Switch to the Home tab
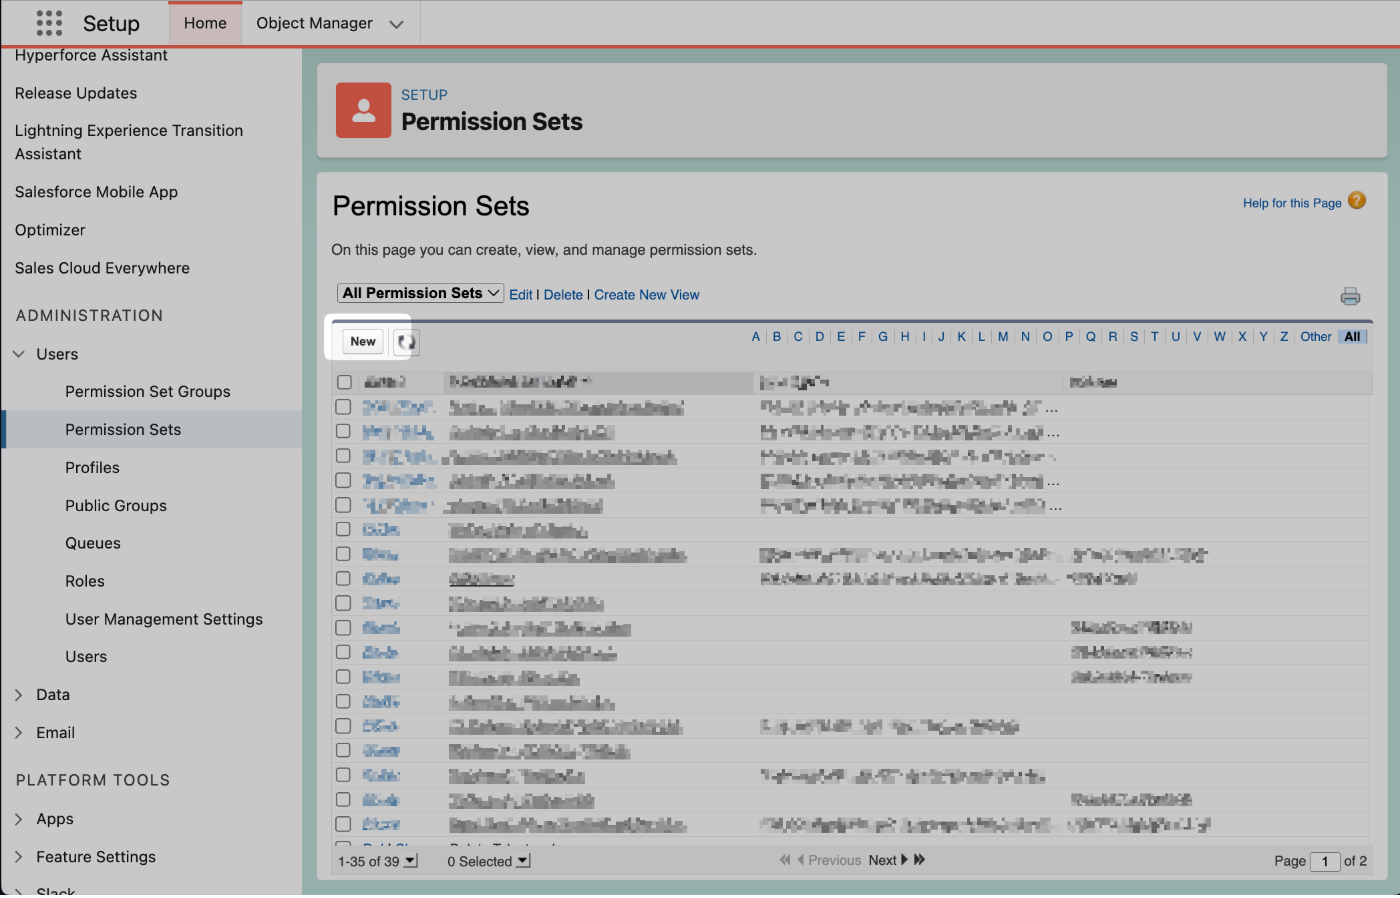Screen dimensions: 1400x898 (x=205, y=23)
